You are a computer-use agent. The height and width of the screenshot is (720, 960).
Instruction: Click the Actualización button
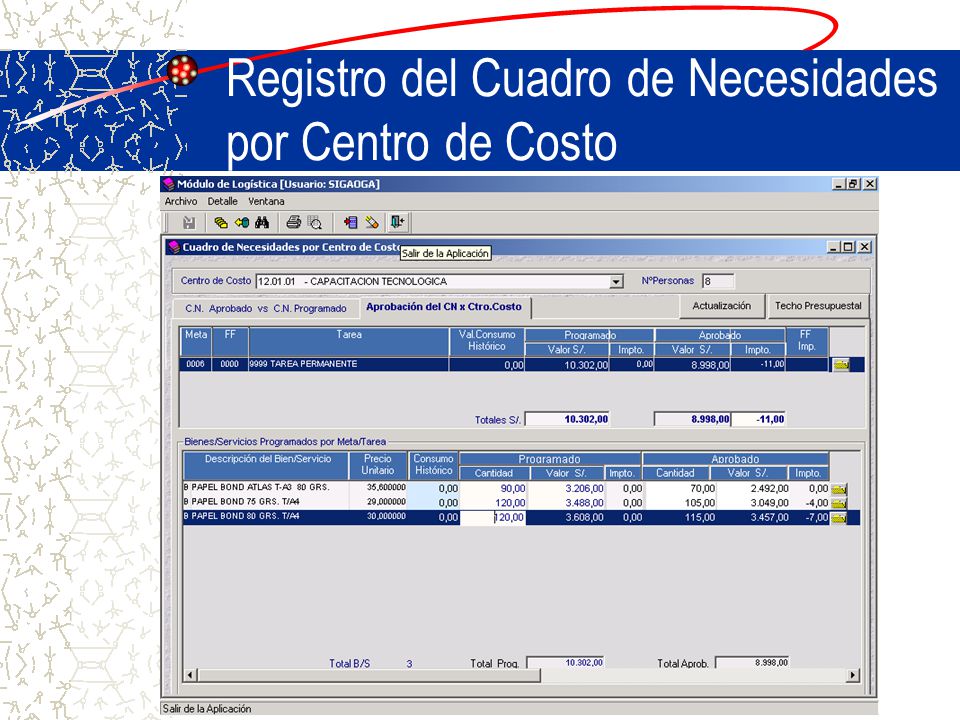[721, 306]
